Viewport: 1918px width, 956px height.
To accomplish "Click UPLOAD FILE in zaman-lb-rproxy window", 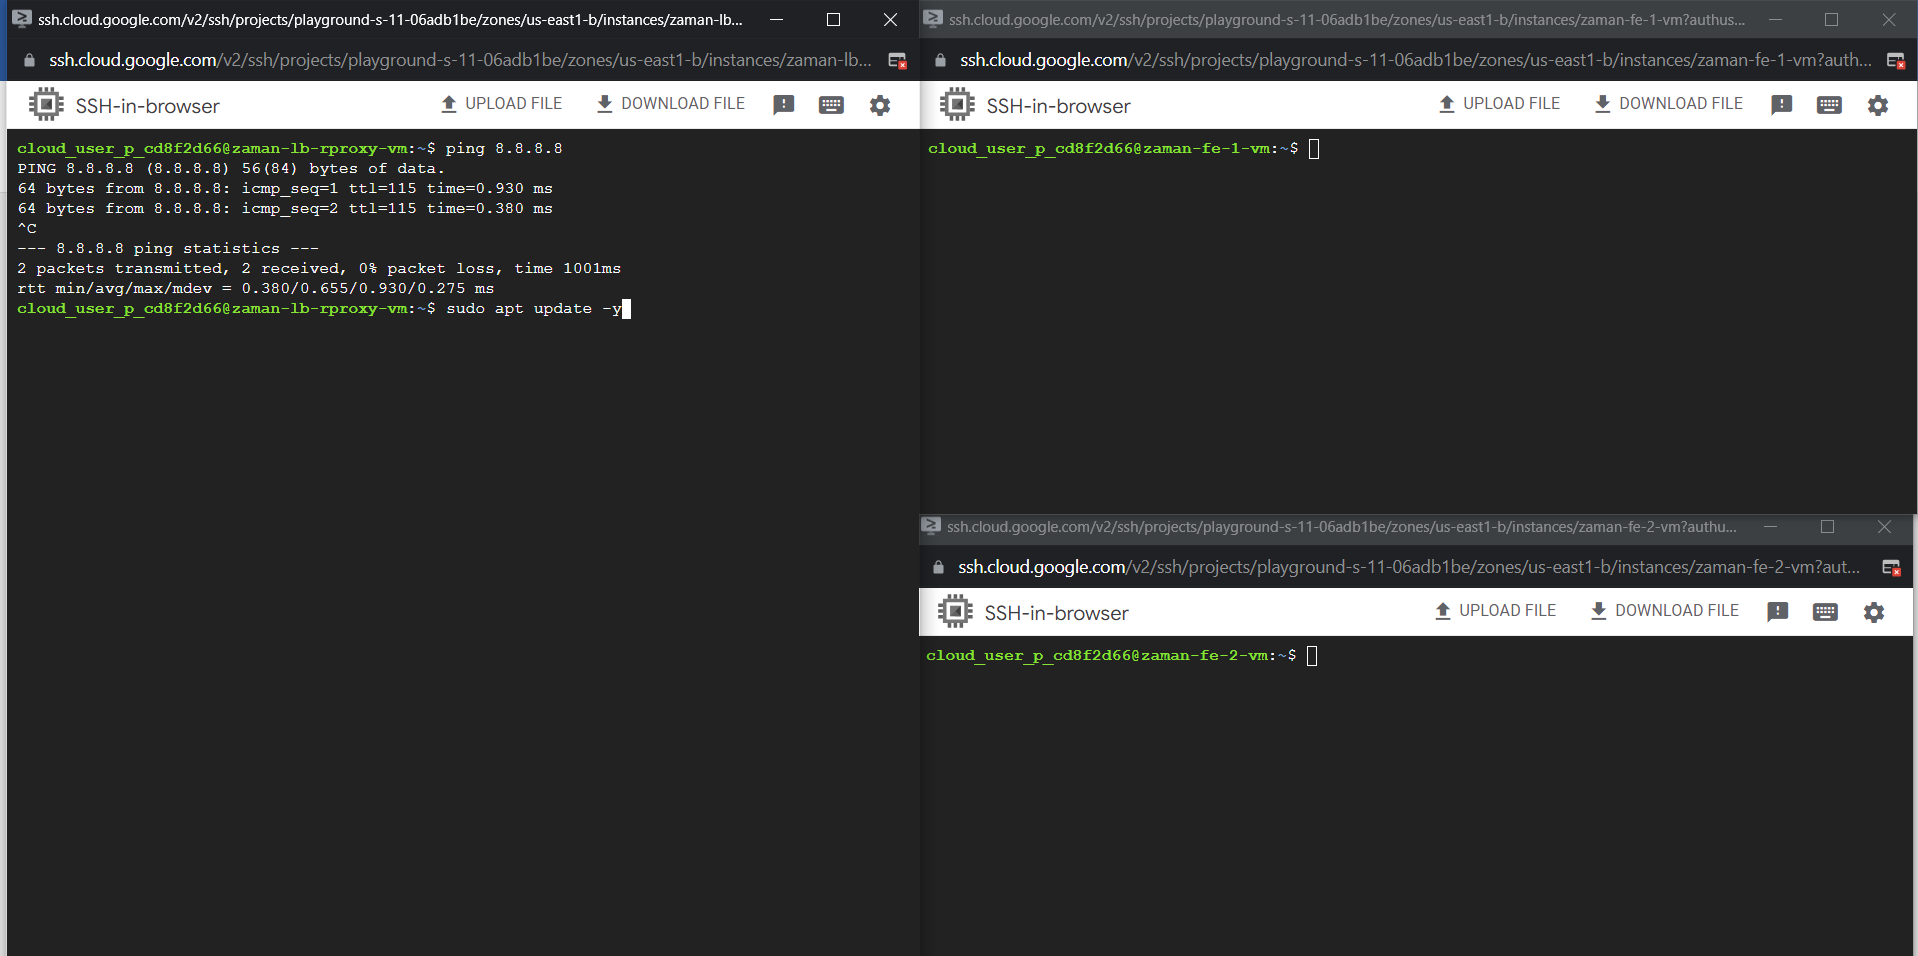I will point(502,104).
